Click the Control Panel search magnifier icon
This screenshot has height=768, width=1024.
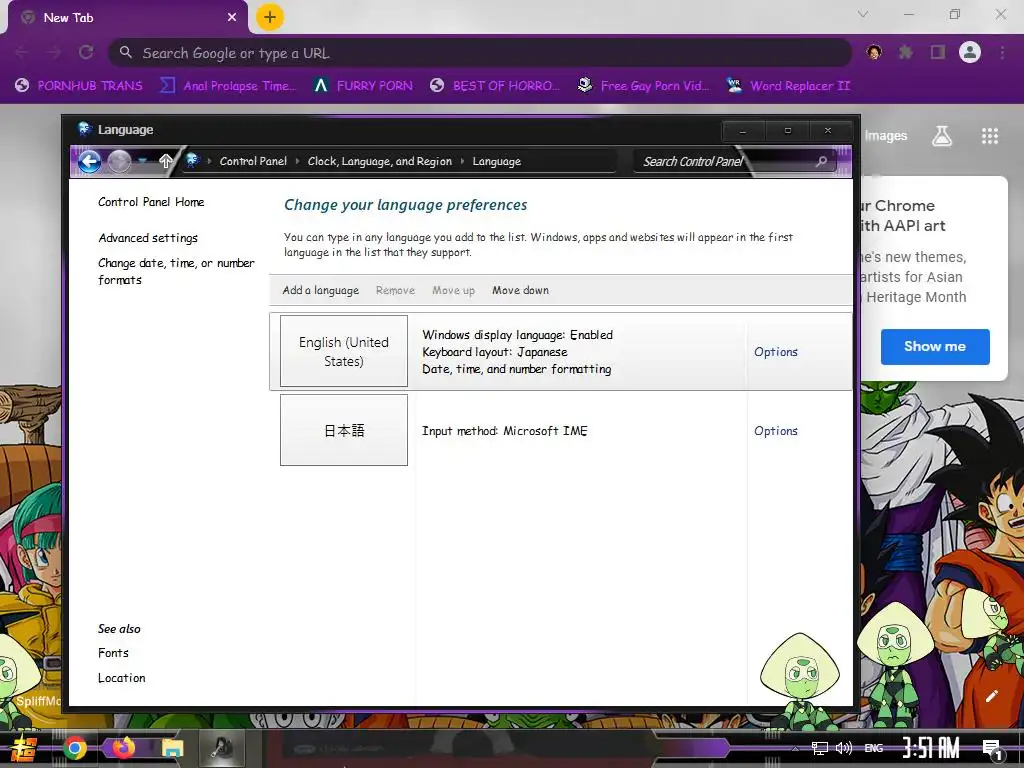(x=822, y=161)
